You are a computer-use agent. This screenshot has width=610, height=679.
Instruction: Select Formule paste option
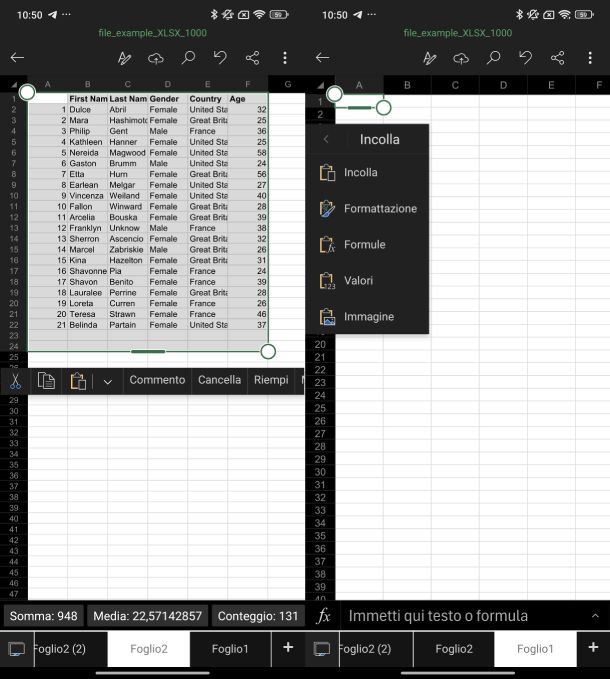tap(367, 244)
